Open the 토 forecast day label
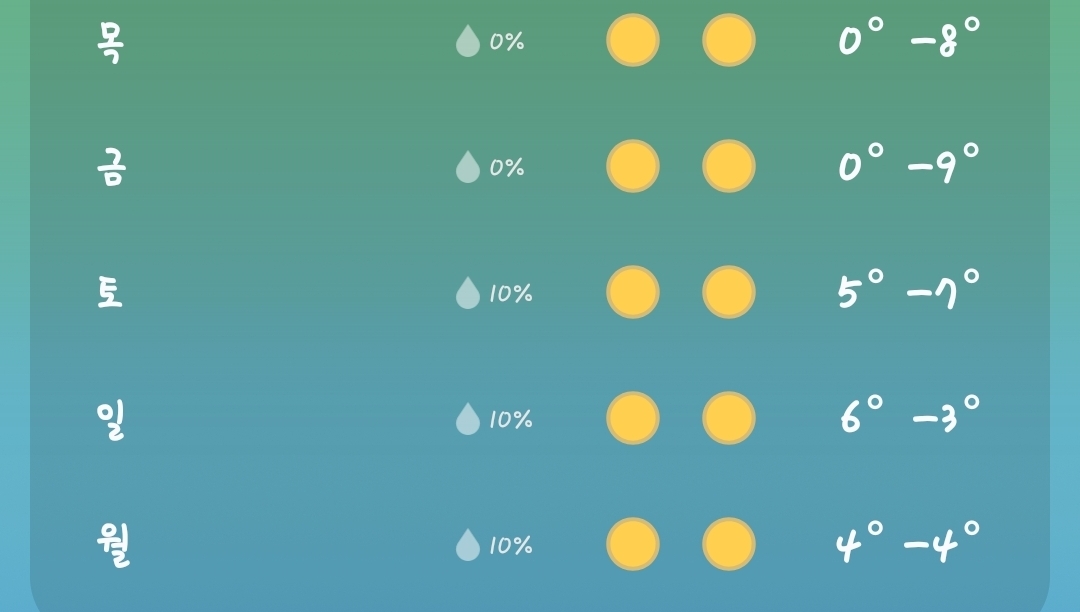Screen dimensions: 1080x612 [110, 293]
